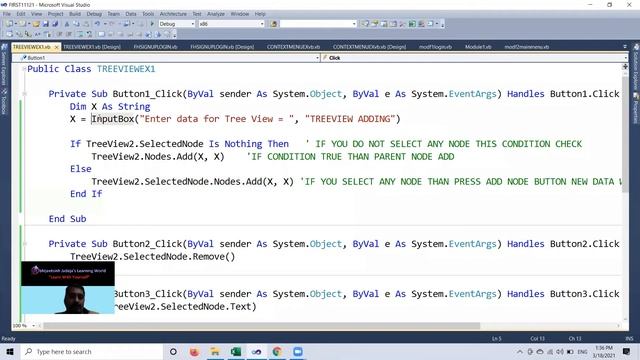Switch to CONTEXTMENUEX.vb [Design] tab
The image size is (640, 360).
[369, 47]
